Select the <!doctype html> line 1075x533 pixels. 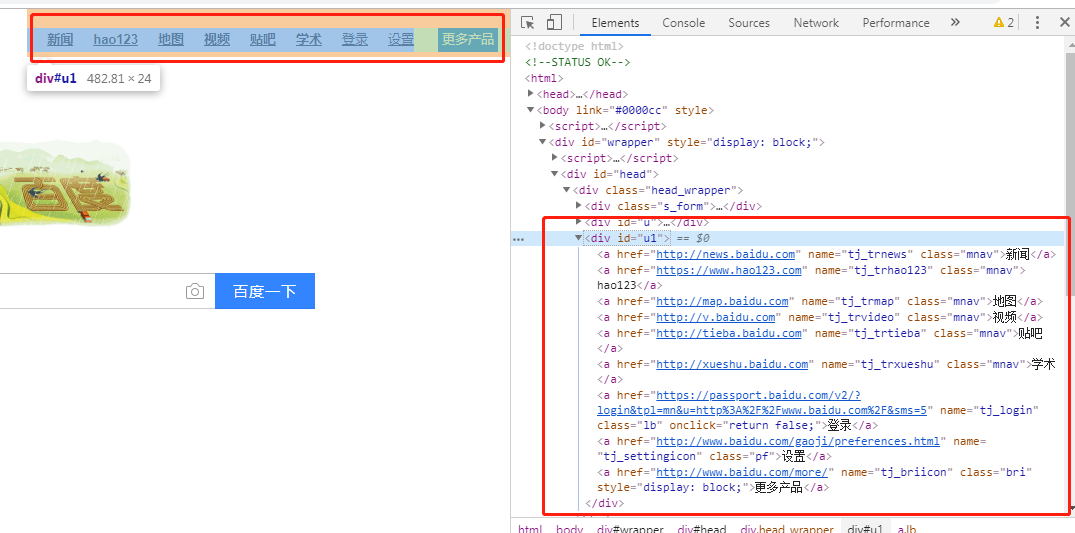(575, 47)
